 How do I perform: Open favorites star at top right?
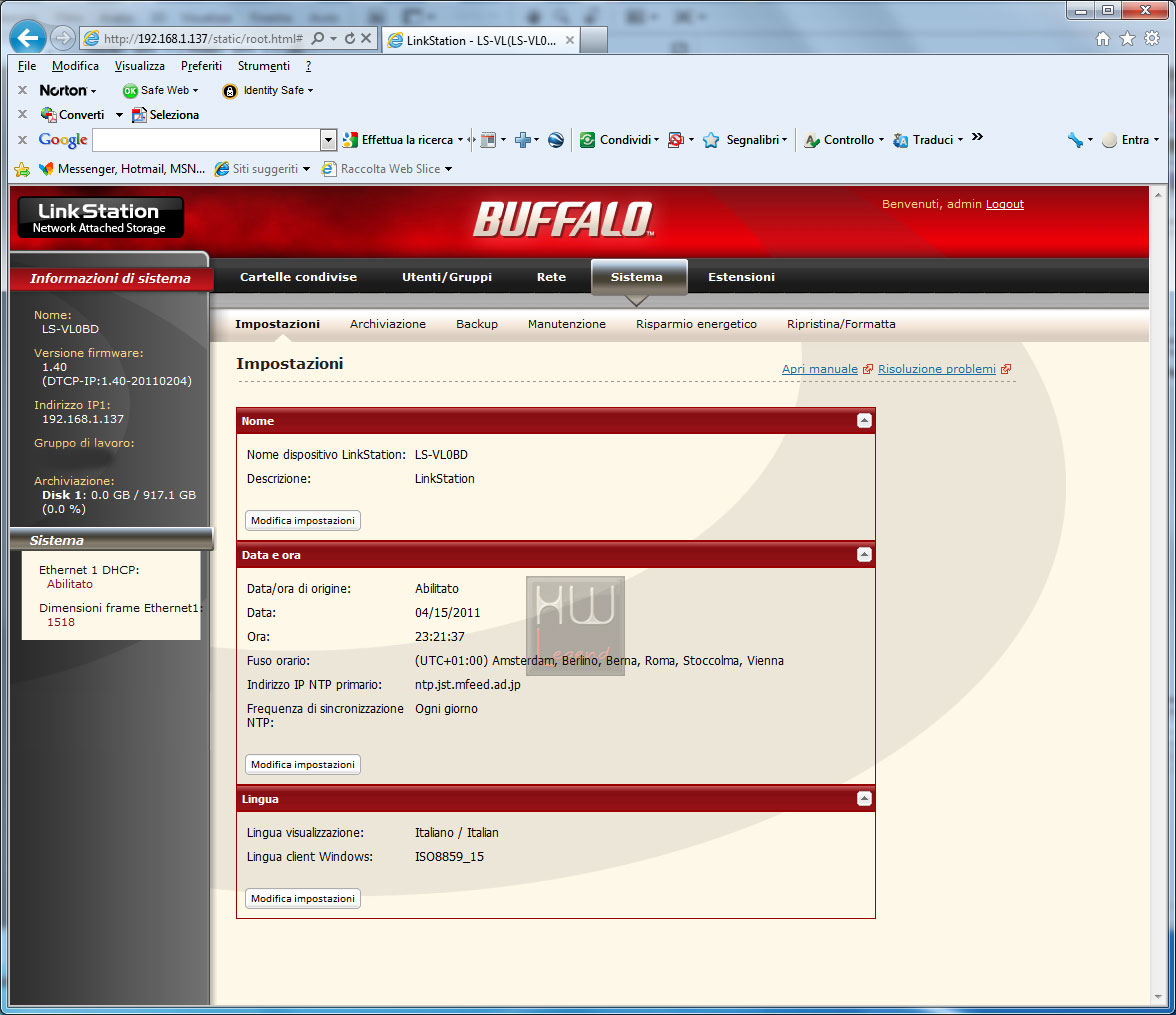1127,39
